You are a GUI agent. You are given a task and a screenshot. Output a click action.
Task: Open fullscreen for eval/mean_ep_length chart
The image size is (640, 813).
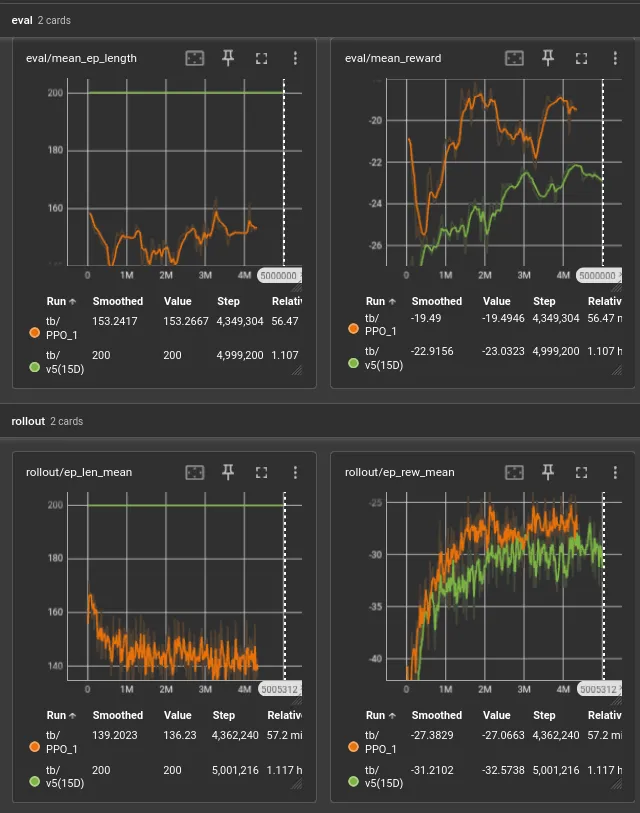pos(261,59)
